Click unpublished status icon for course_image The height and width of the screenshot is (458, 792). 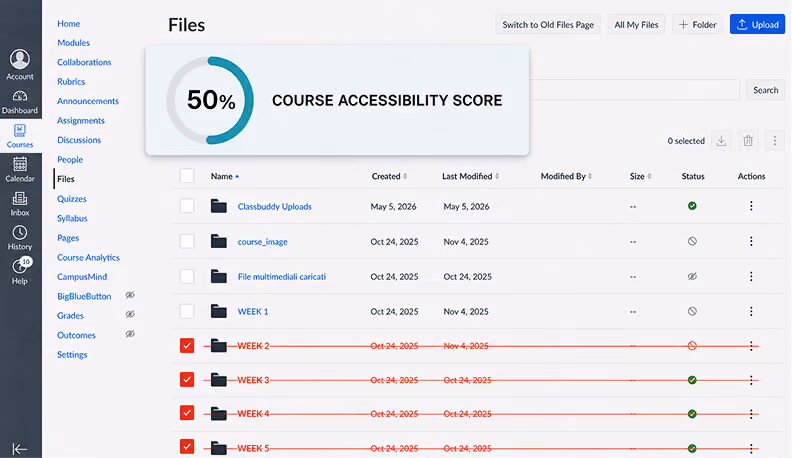click(x=692, y=241)
